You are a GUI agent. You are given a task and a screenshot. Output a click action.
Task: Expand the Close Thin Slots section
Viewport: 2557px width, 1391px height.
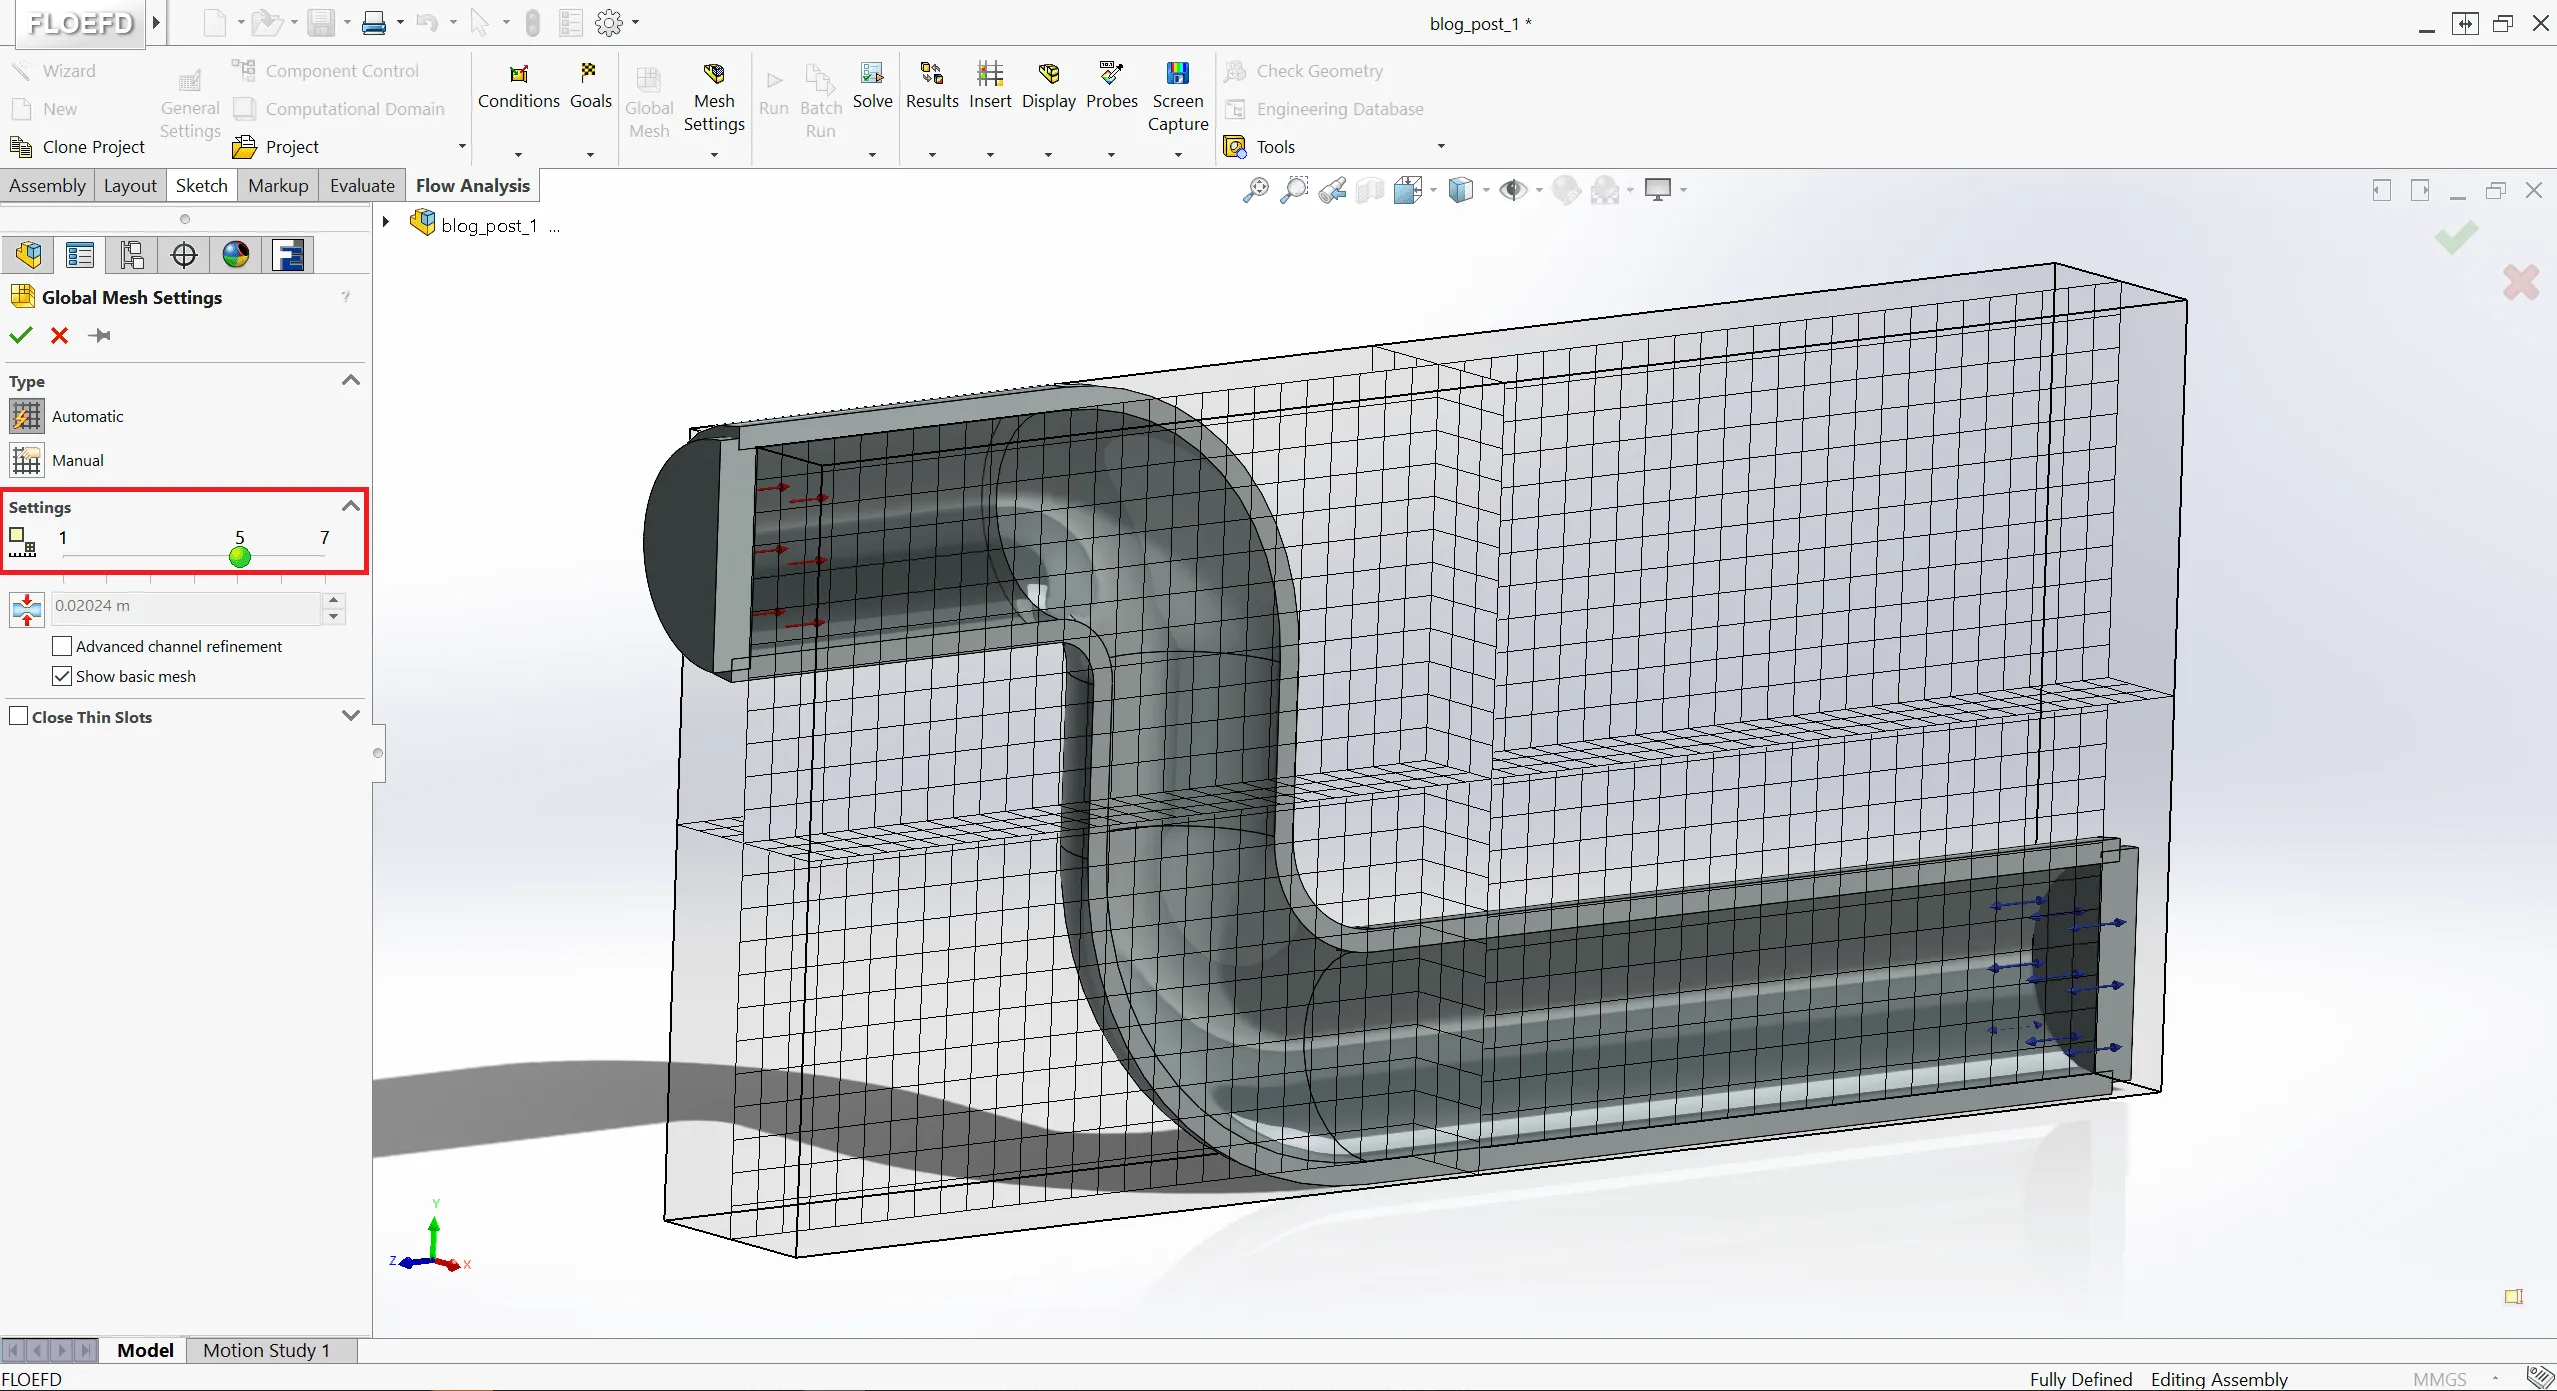(351, 716)
